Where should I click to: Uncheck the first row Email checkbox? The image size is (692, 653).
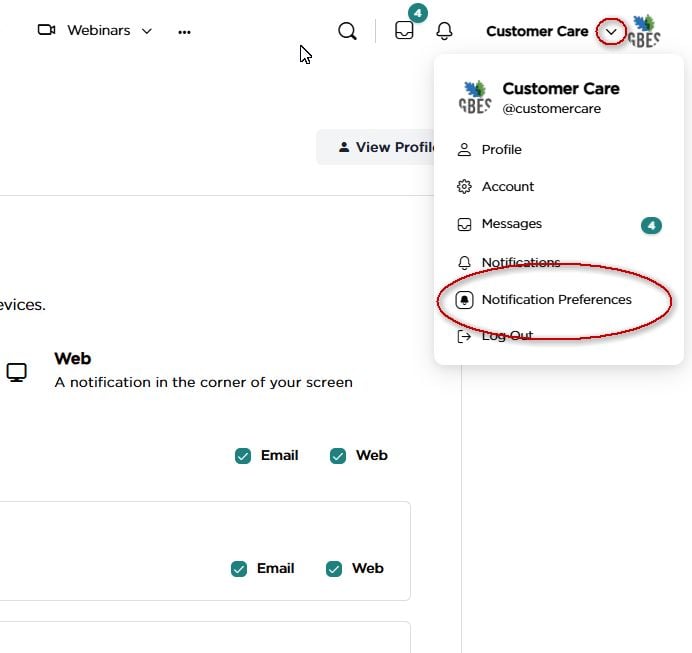point(243,456)
